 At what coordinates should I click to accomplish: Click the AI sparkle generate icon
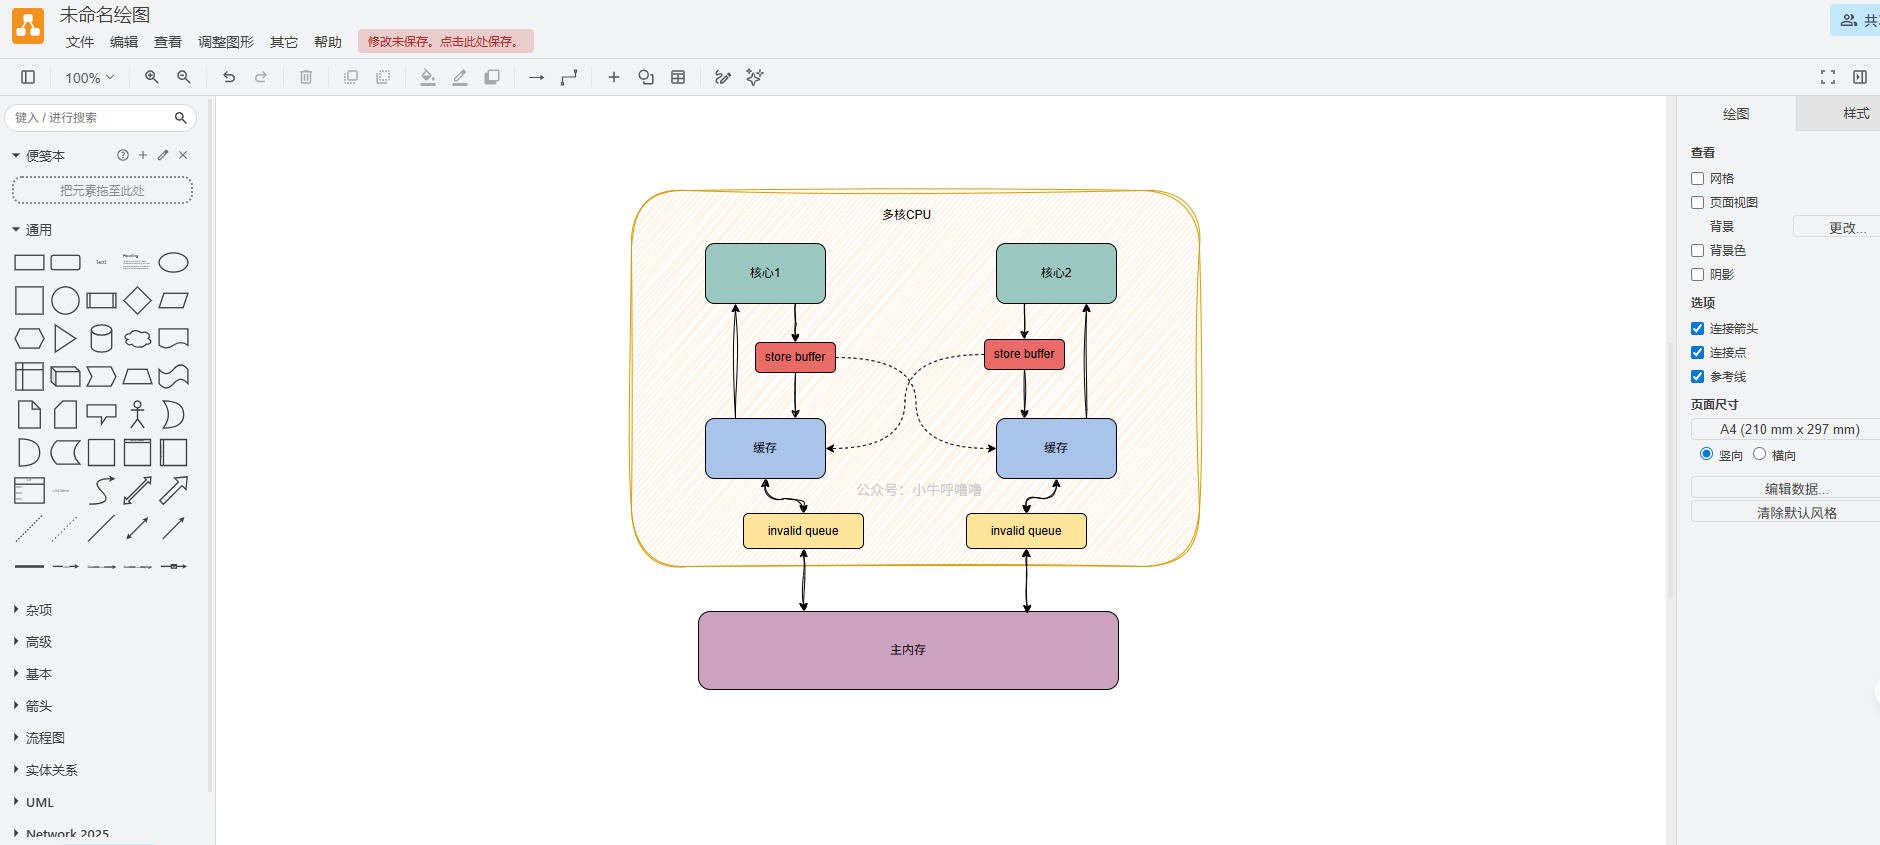755,77
